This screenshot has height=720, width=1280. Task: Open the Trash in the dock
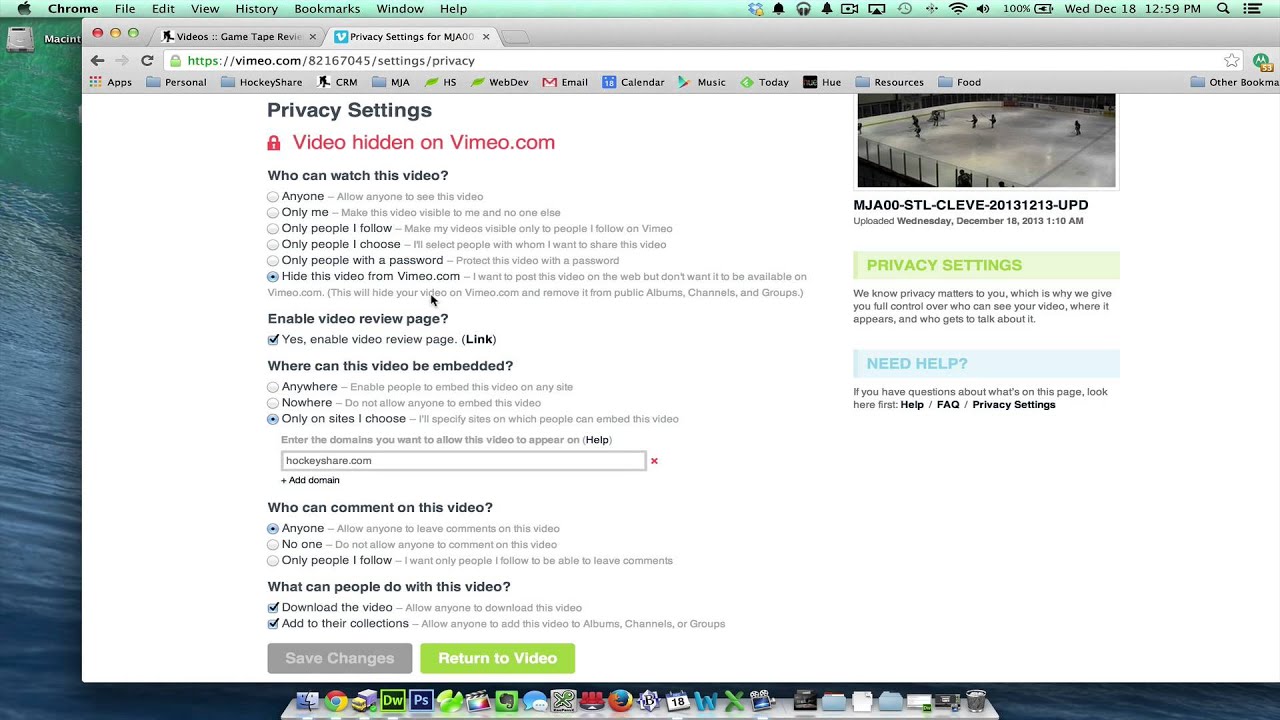(x=976, y=702)
